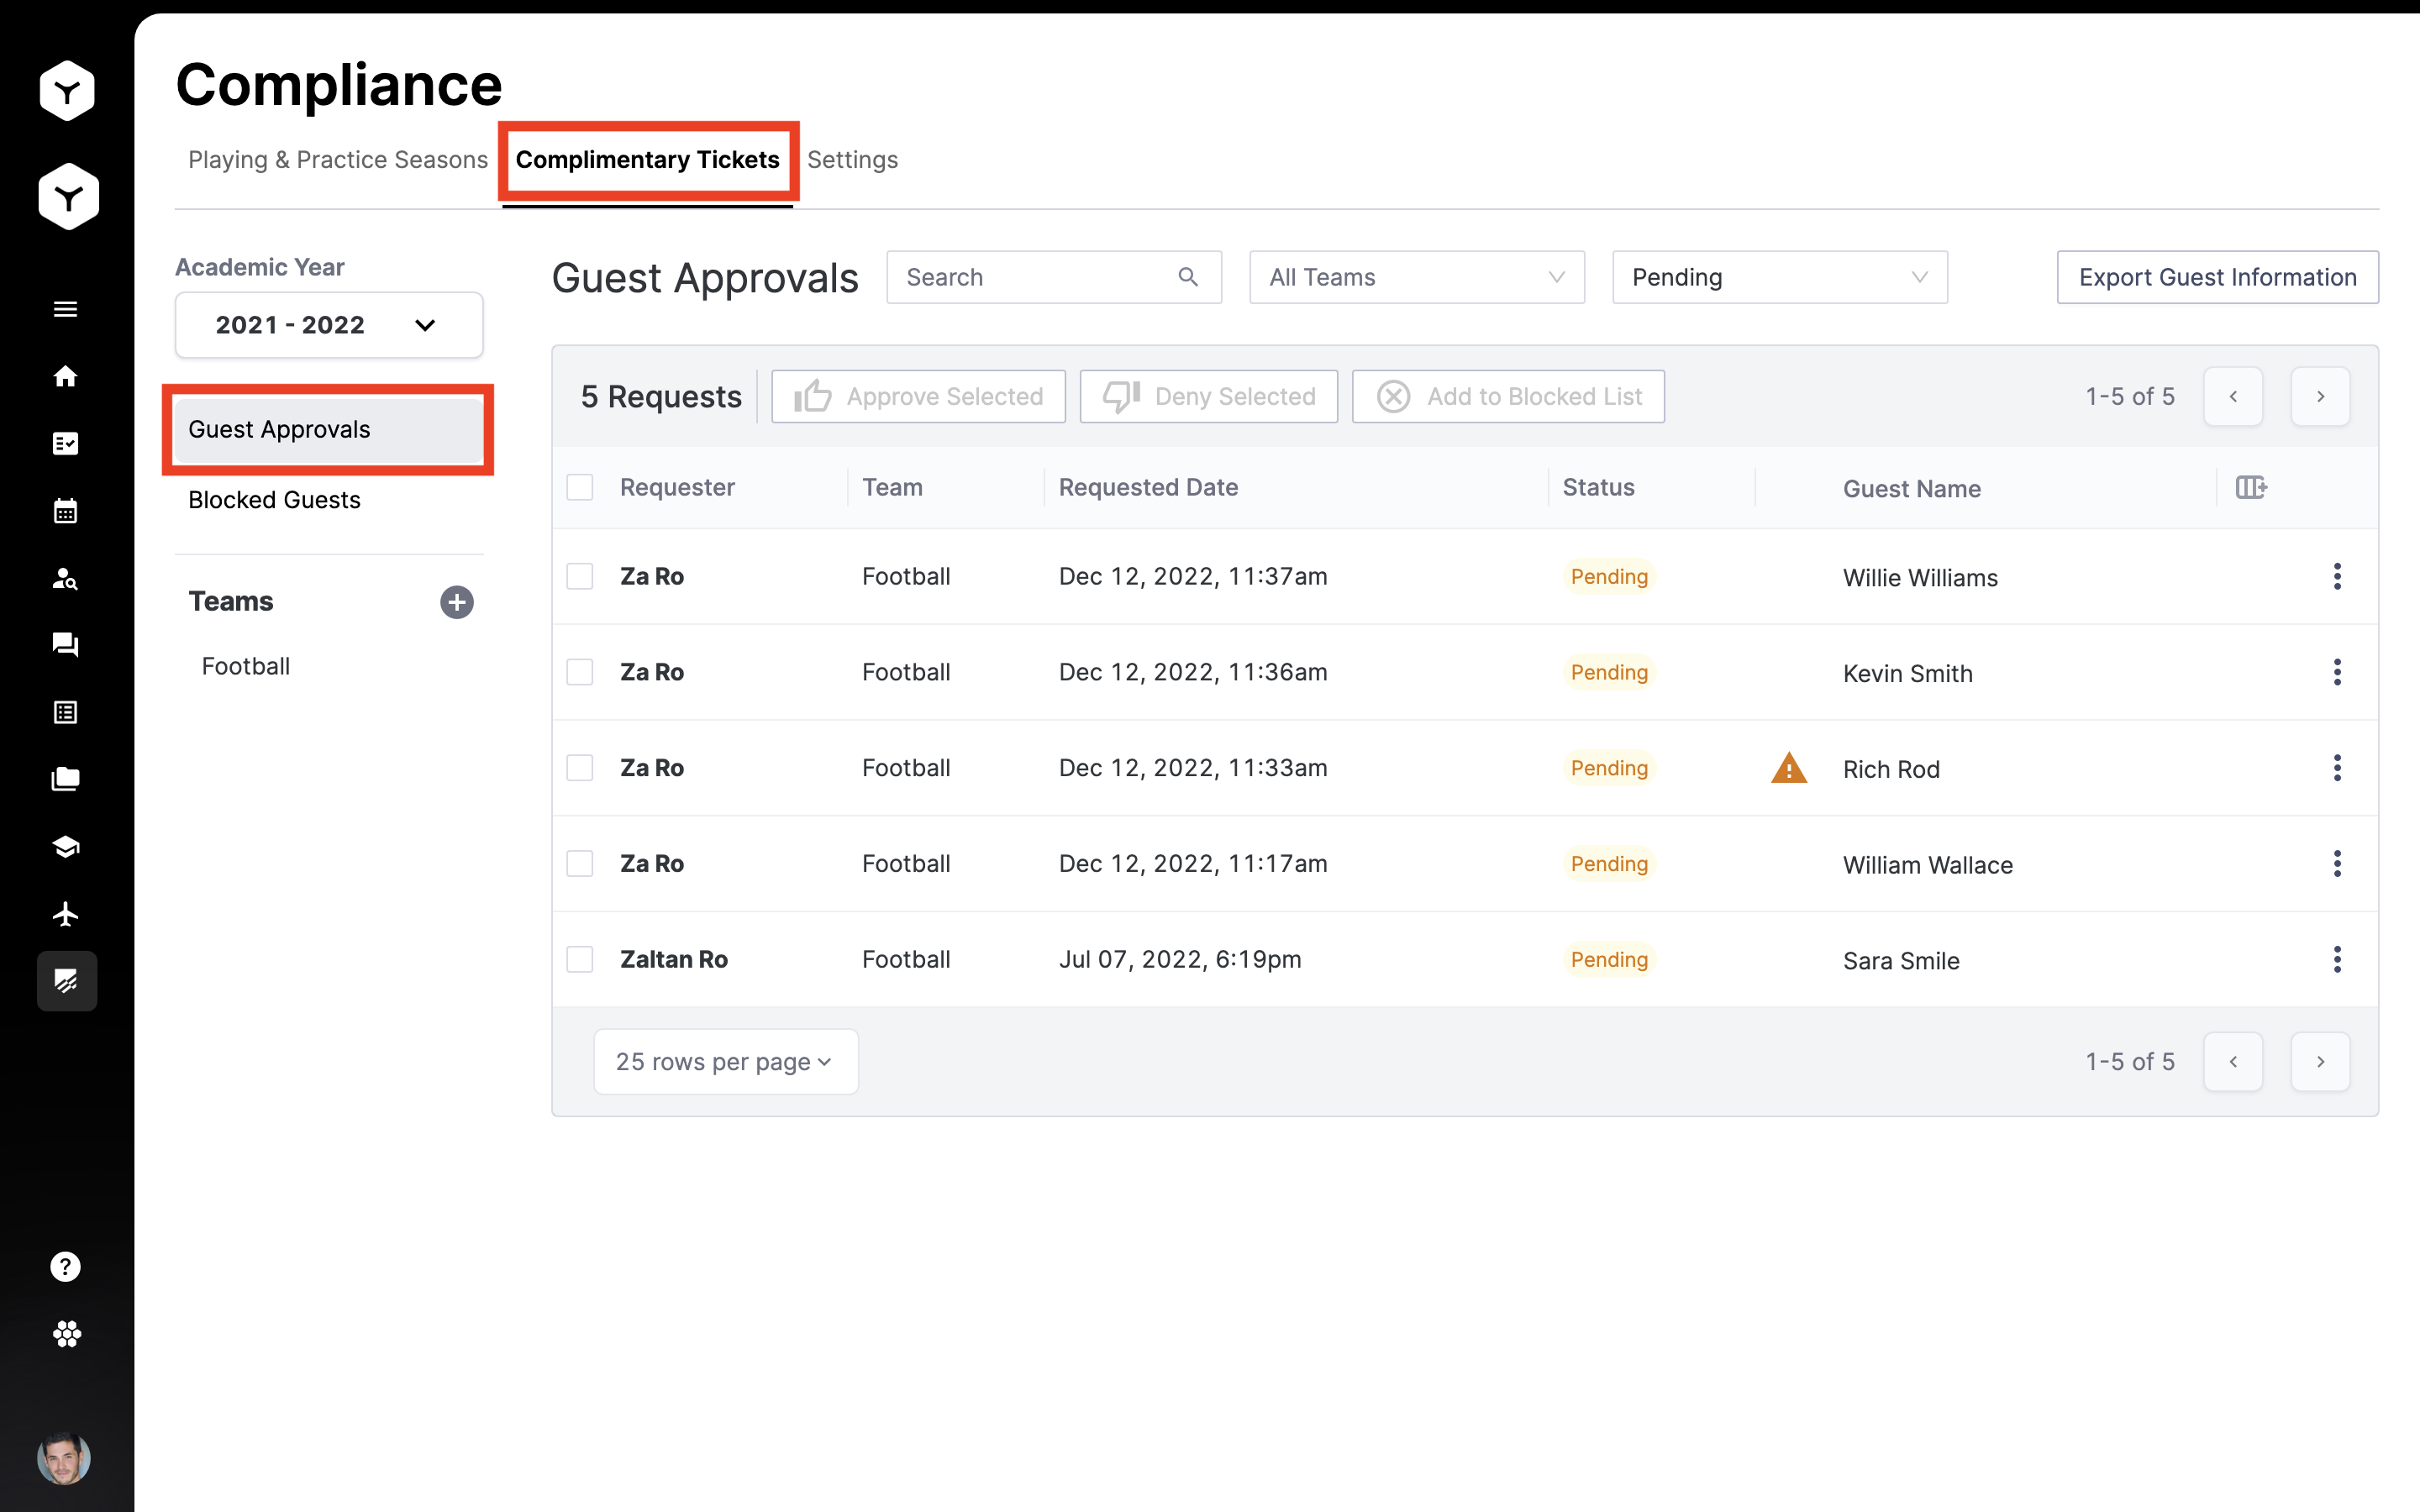Open the calendar sidebar icon
2420x1512 pixels.
(x=65, y=511)
